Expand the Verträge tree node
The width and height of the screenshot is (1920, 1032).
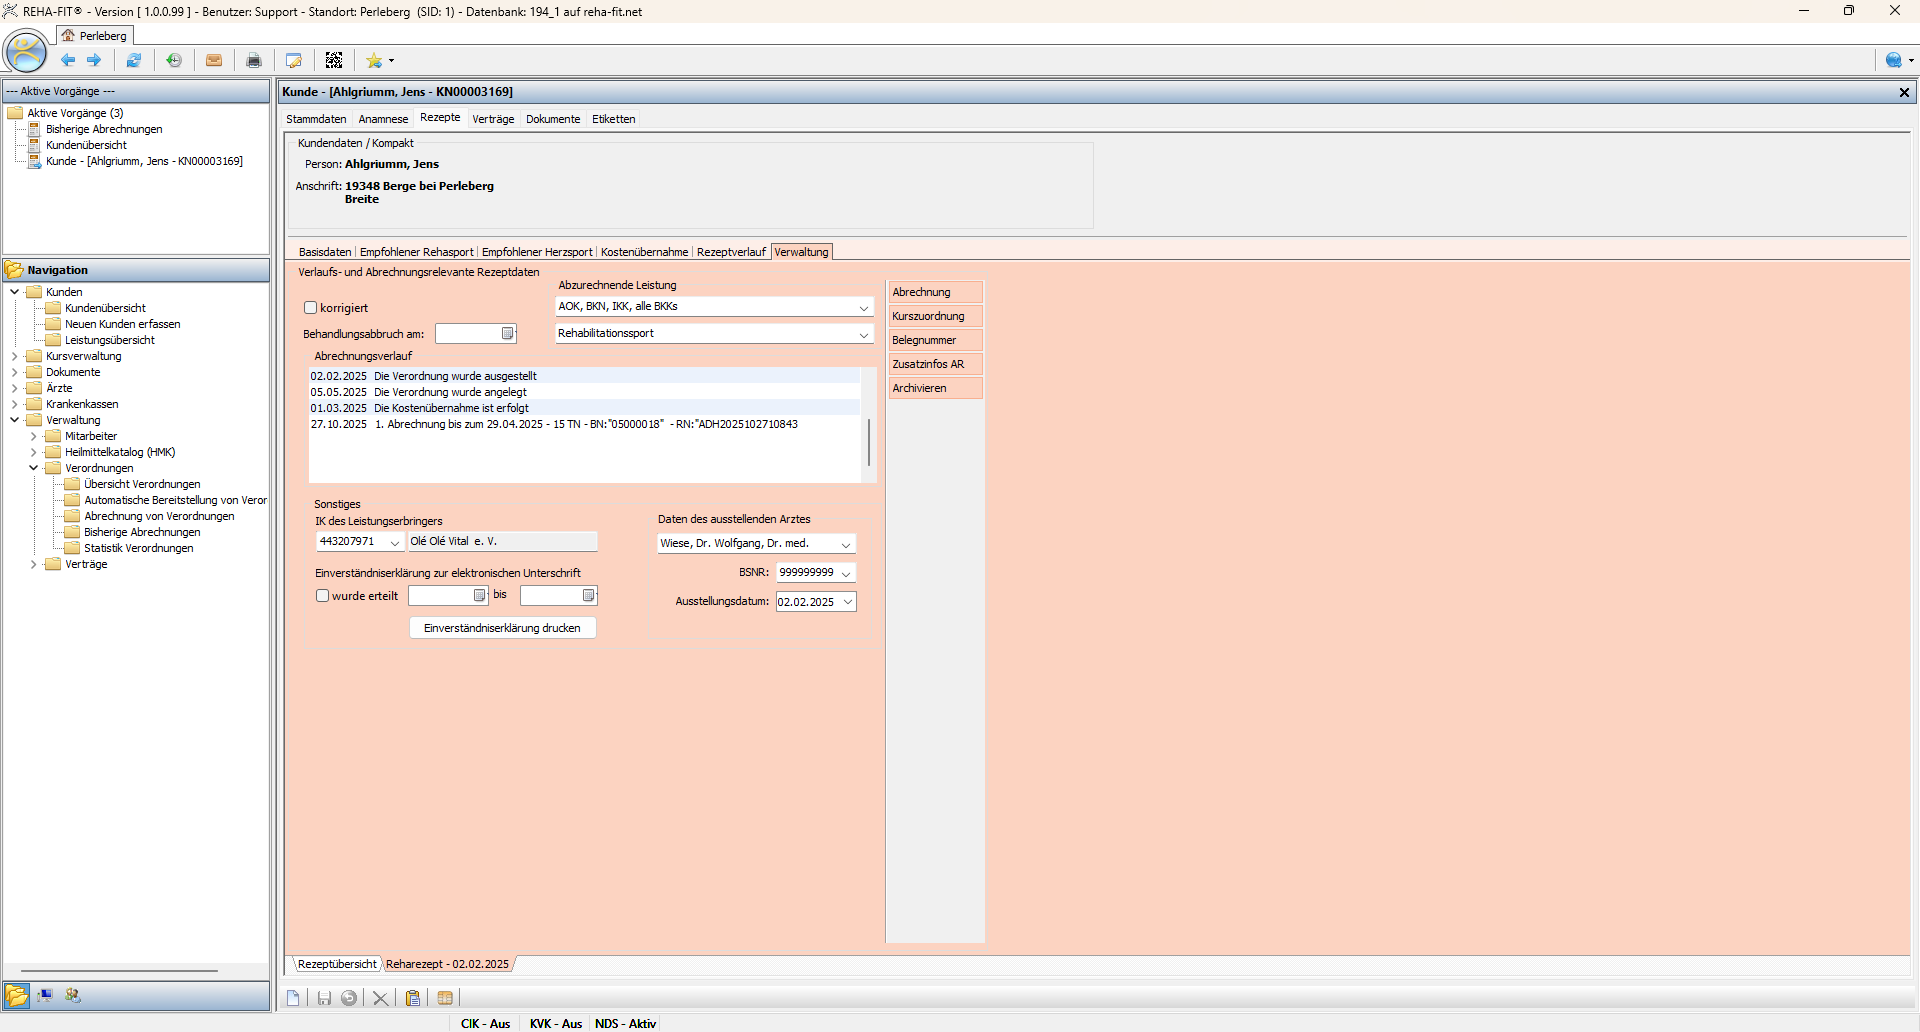pos(34,564)
